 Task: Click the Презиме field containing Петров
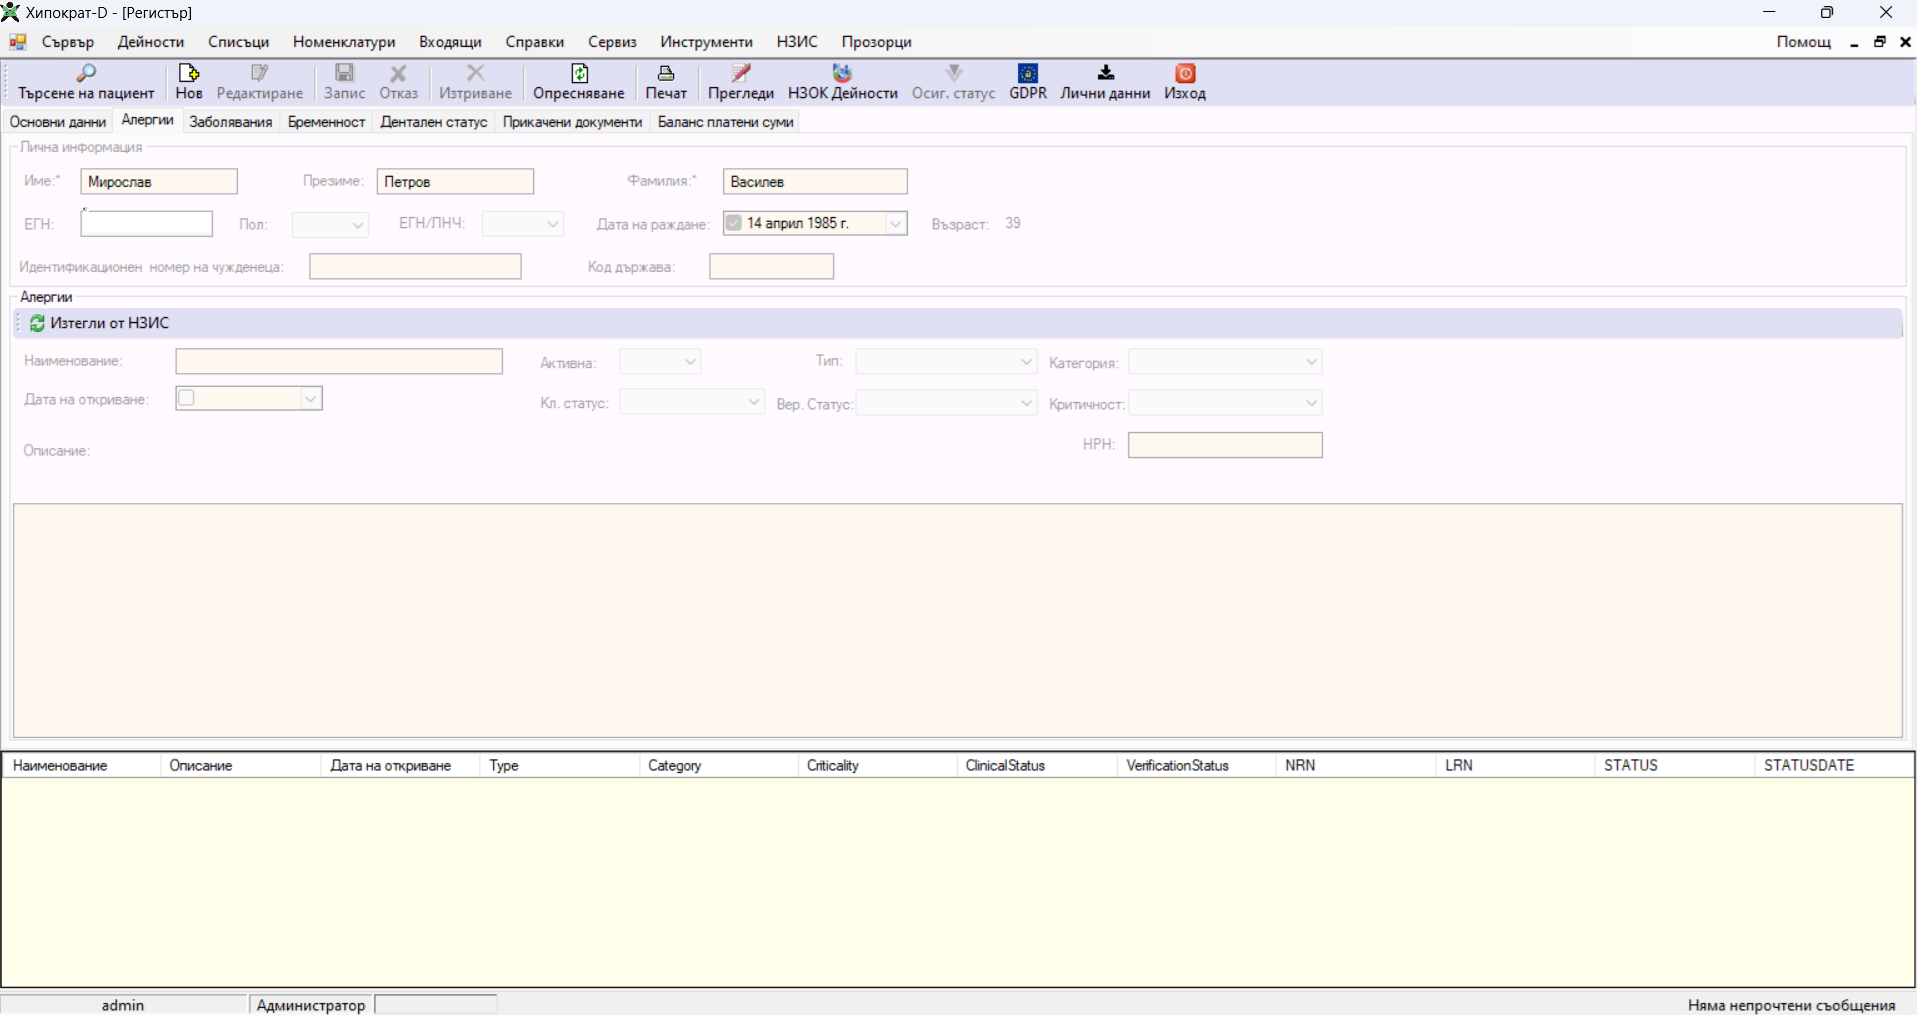[x=455, y=181]
